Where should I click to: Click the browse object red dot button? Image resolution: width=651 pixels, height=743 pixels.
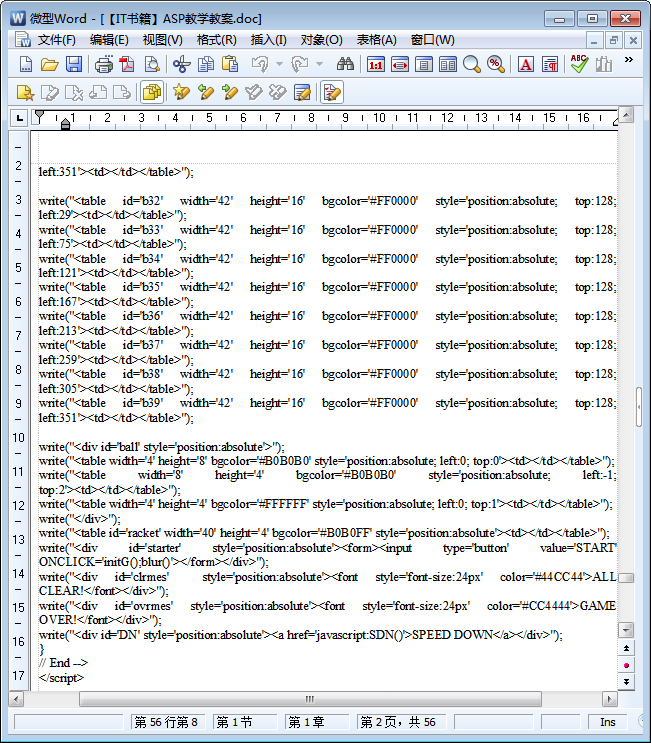626,665
